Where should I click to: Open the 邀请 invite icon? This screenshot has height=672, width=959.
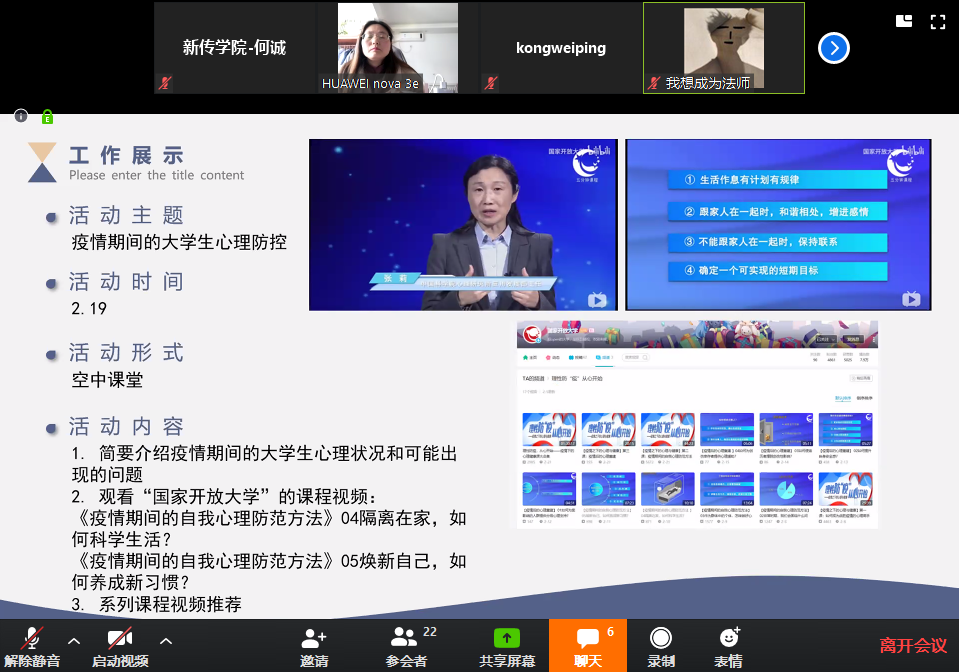click(314, 646)
